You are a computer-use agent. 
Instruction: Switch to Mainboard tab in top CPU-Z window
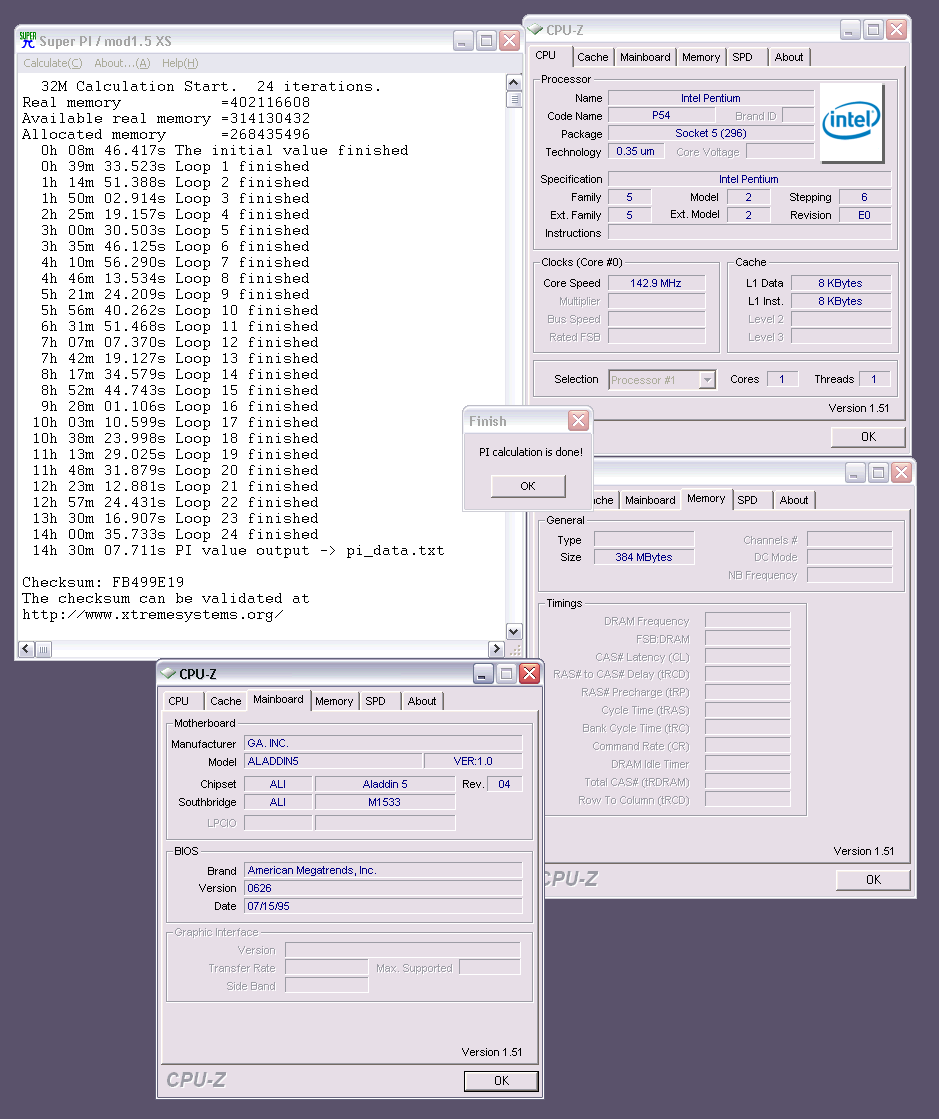[645, 57]
